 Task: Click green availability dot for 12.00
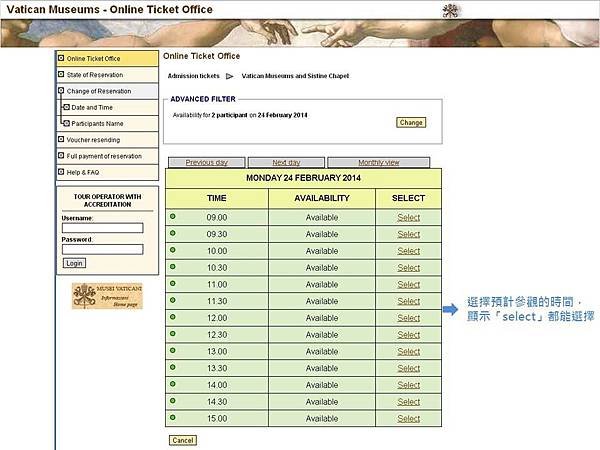173,317
